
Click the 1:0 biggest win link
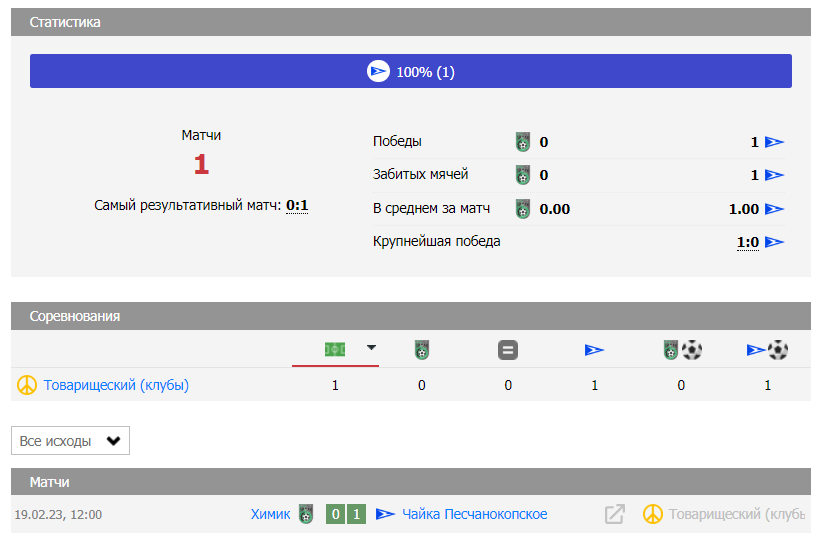coord(747,242)
